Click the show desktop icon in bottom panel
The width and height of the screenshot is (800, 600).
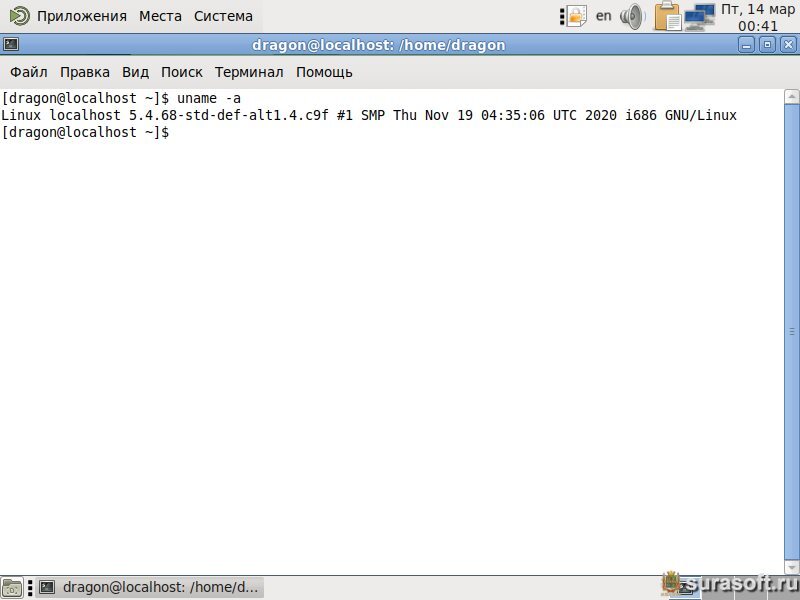[12, 588]
